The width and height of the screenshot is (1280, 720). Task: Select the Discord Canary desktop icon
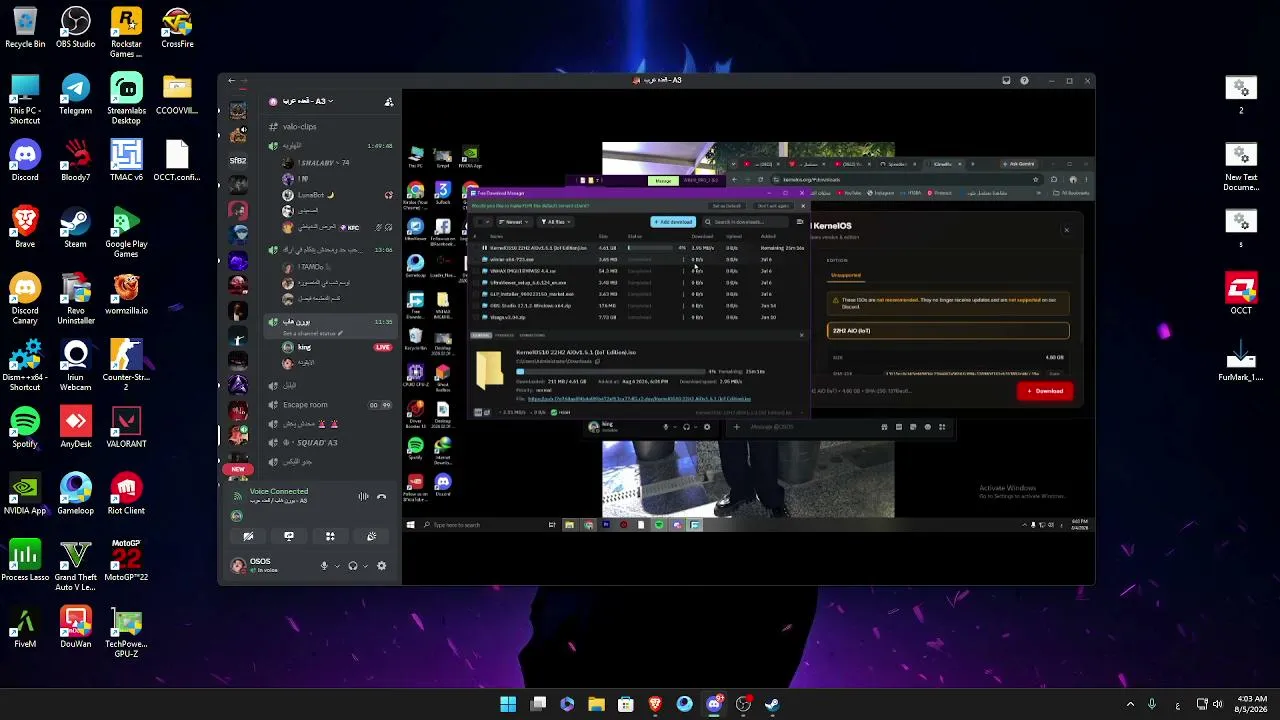[25, 300]
